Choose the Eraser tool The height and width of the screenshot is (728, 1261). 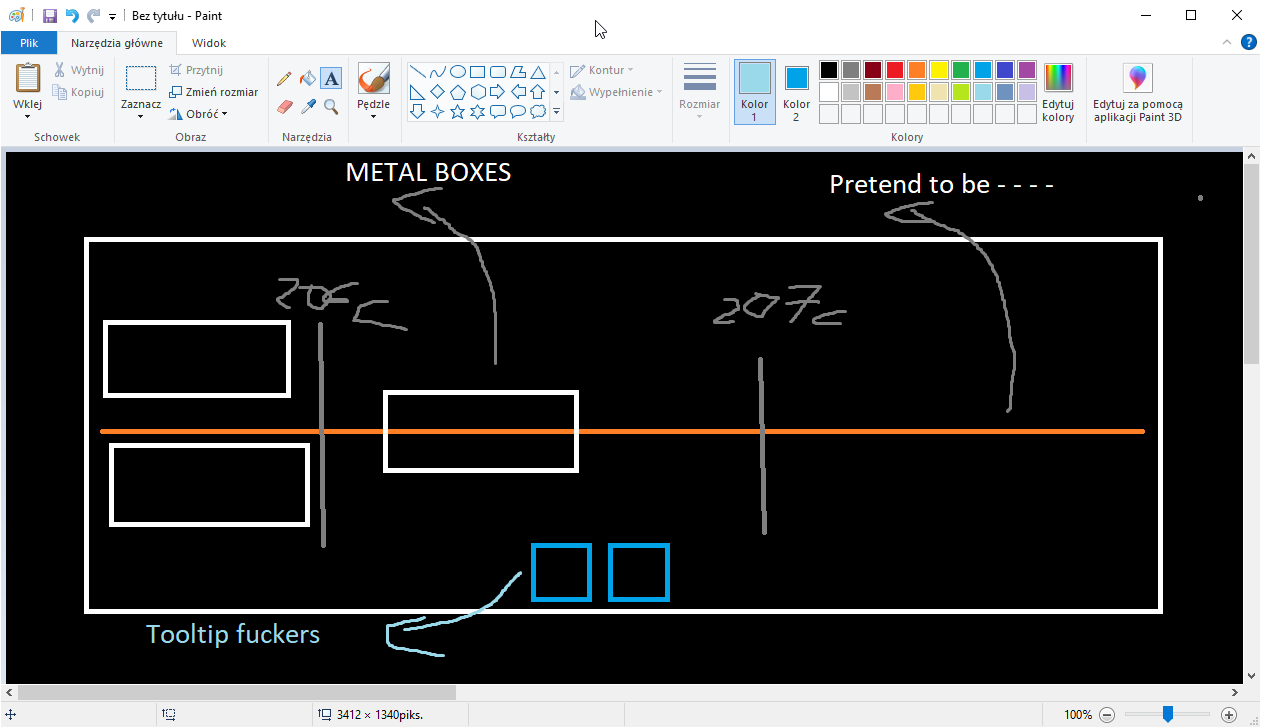click(285, 106)
